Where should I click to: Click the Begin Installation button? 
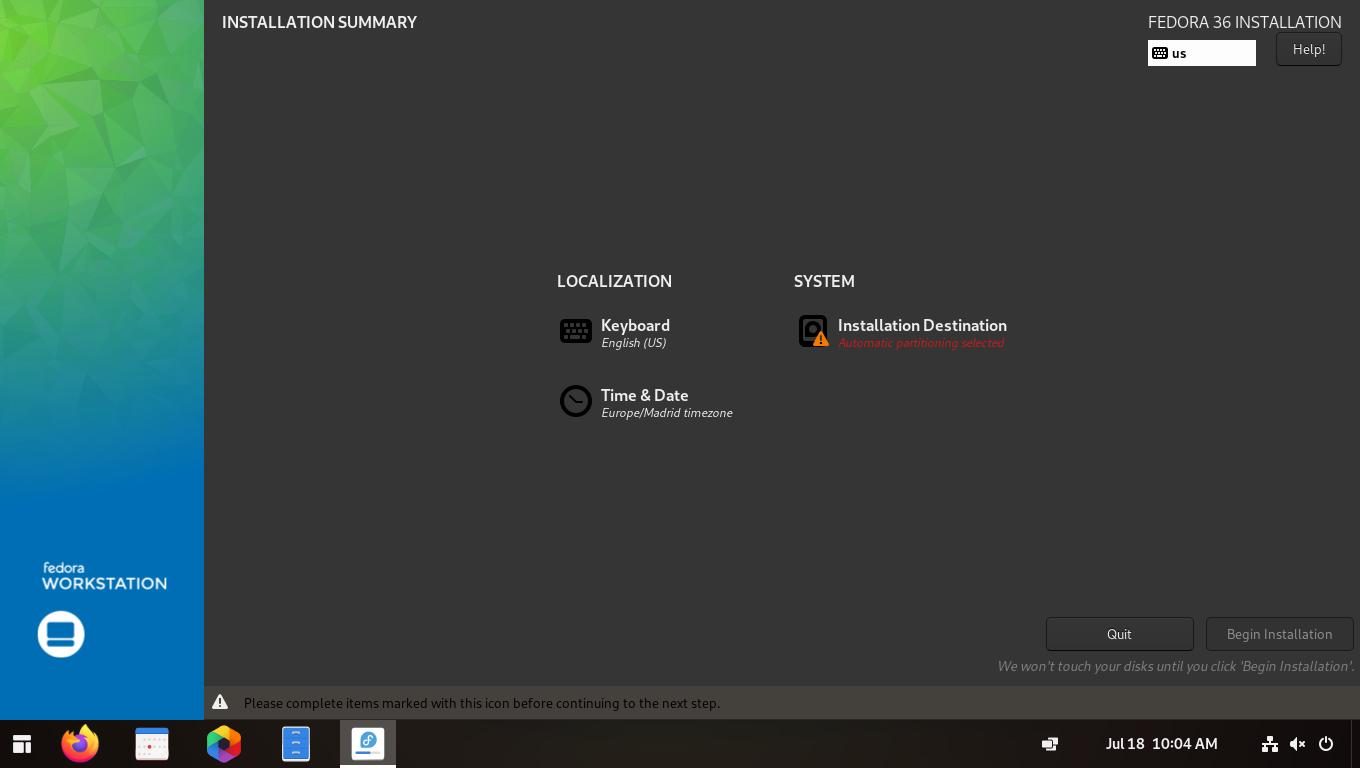[1280, 634]
